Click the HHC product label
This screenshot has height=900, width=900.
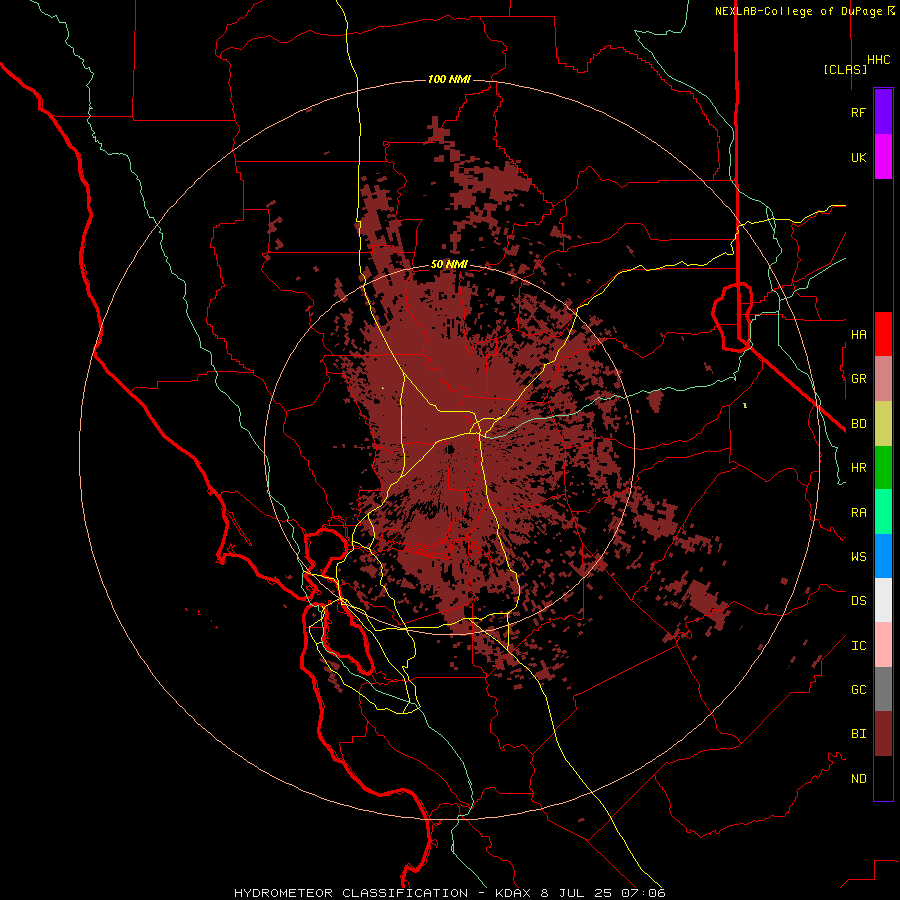coord(879,60)
